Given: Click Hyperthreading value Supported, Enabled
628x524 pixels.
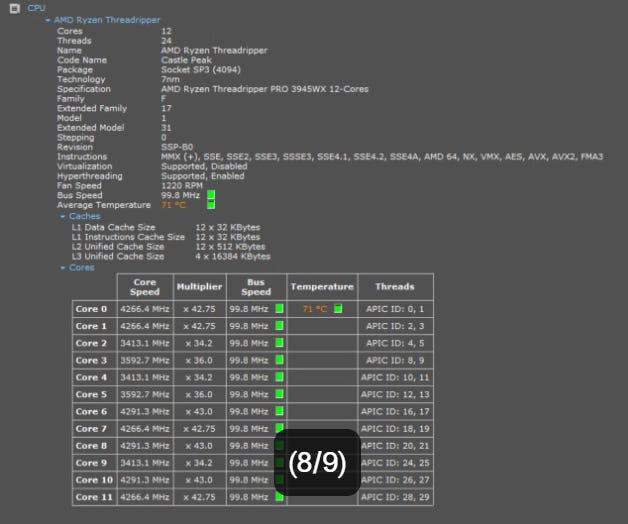Looking at the screenshot, I should [x=203, y=176].
